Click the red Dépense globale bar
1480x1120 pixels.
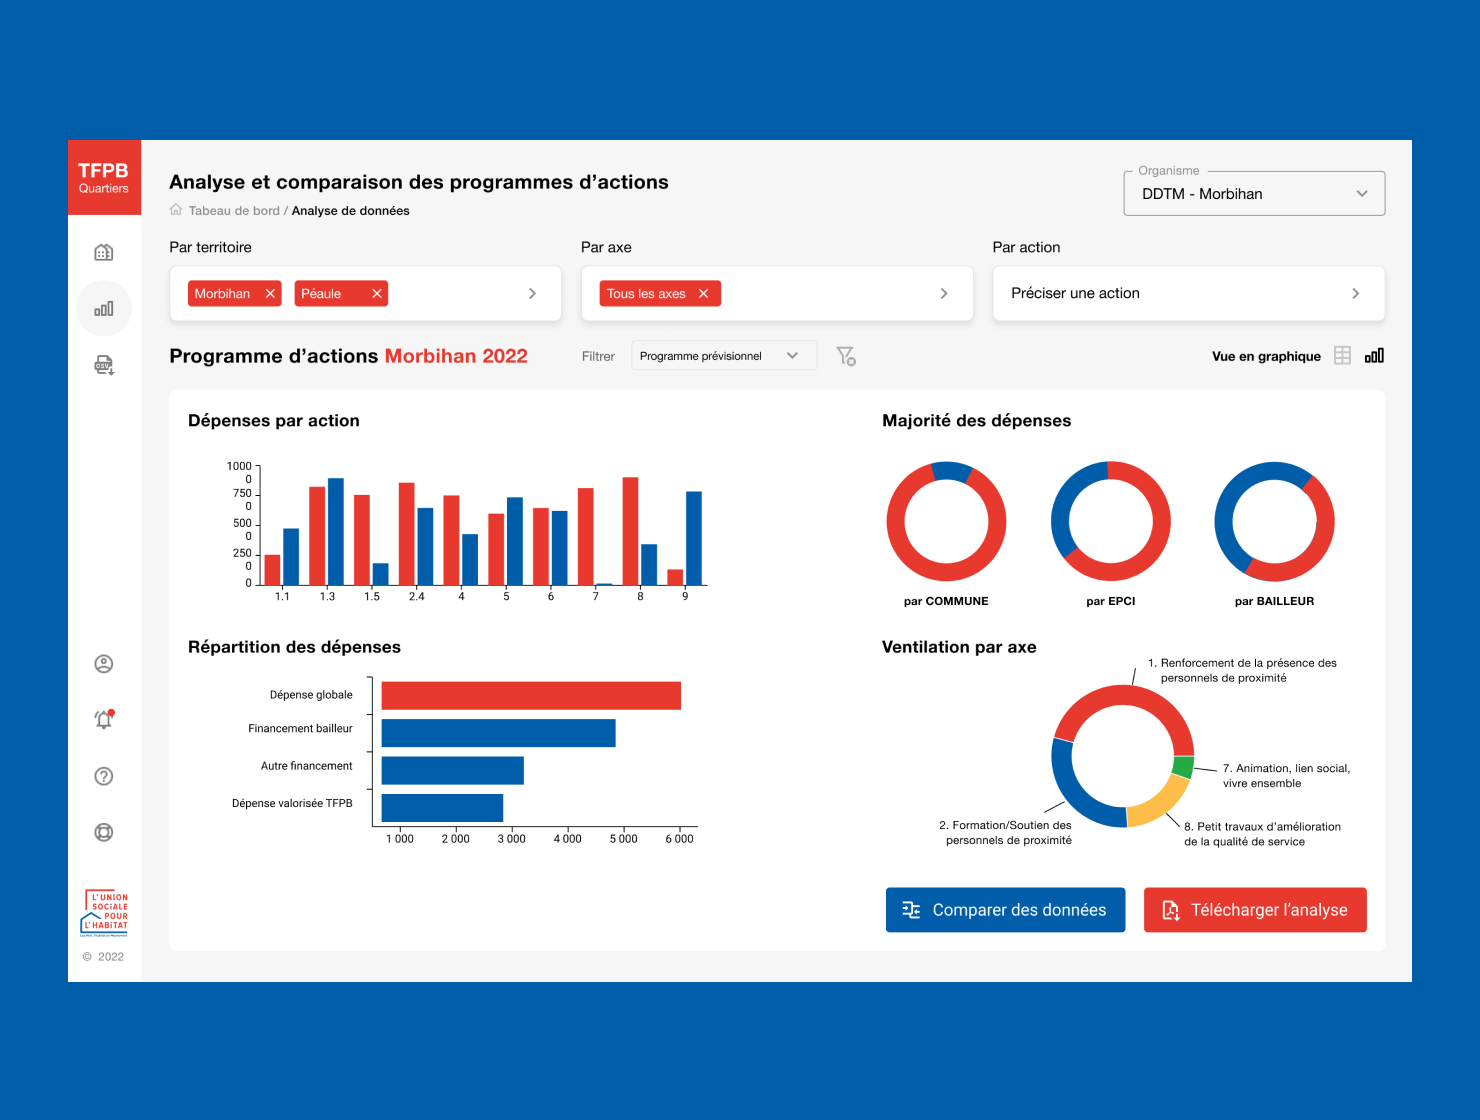coord(531,696)
